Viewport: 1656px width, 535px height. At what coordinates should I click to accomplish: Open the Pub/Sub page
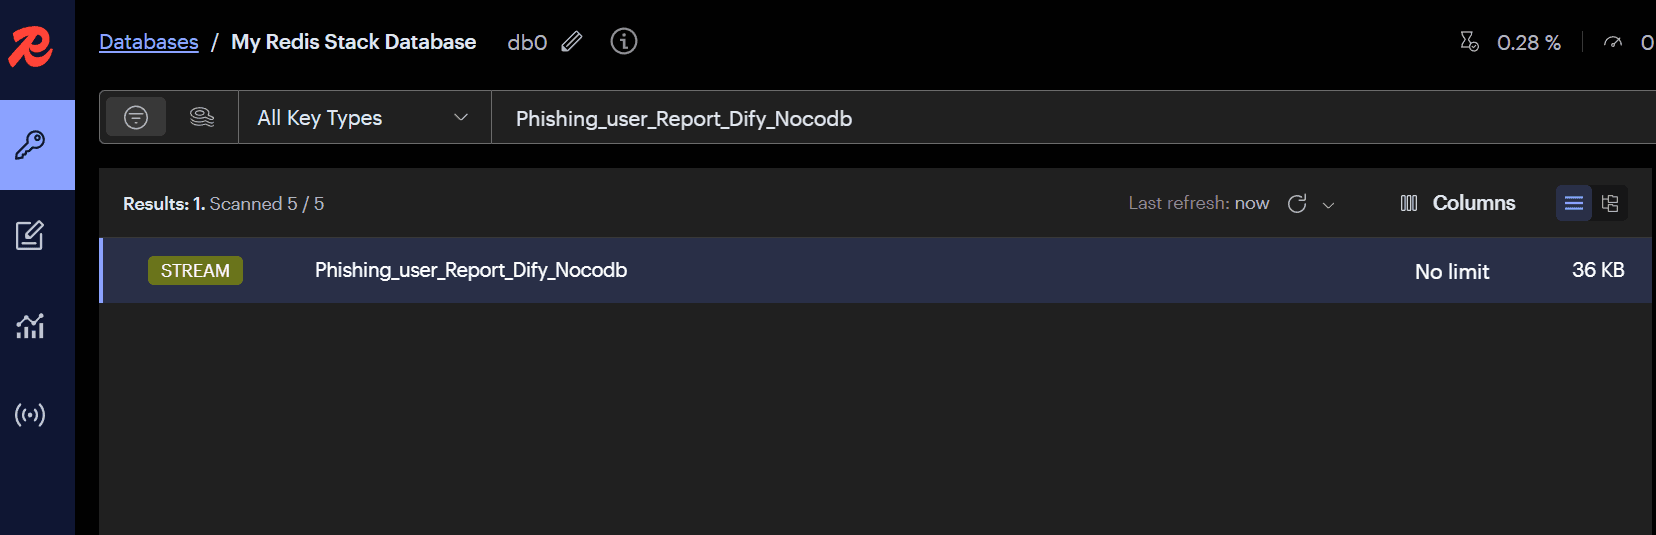tap(30, 415)
